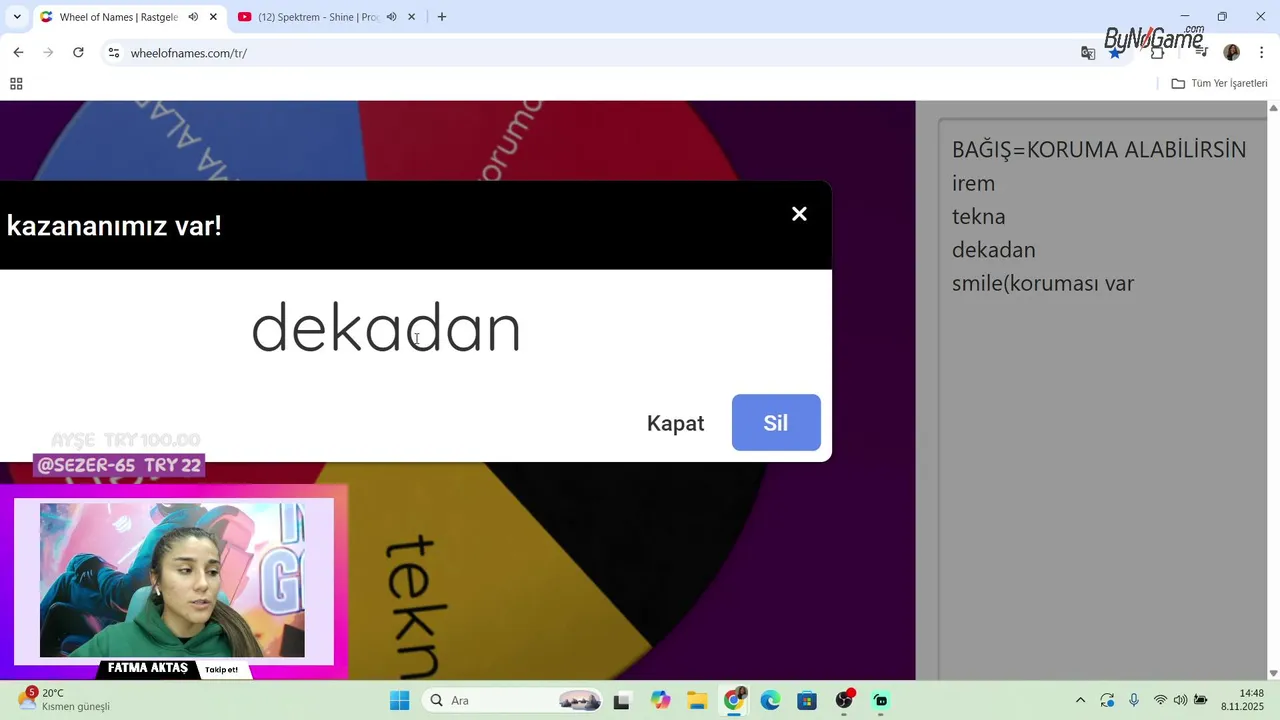
Task: Open OBS Studio from the taskbar
Action: (x=844, y=700)
